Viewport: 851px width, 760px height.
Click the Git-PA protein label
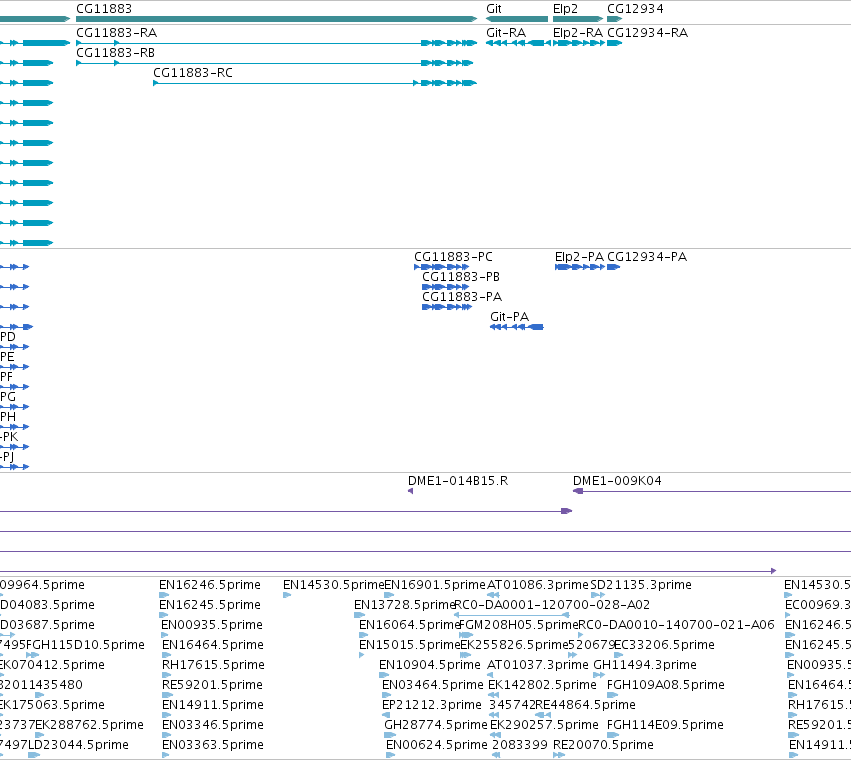(509, 316)
